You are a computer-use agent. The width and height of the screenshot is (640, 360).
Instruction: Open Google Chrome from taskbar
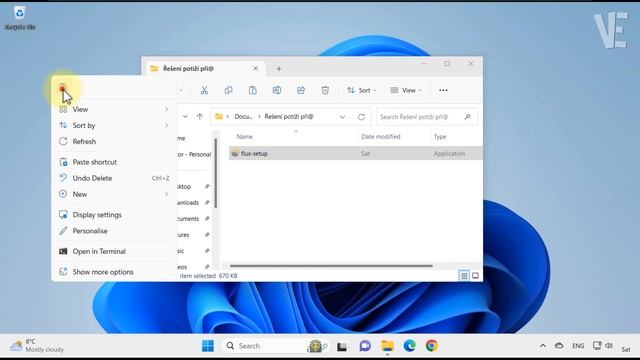(x=432, y=346)
